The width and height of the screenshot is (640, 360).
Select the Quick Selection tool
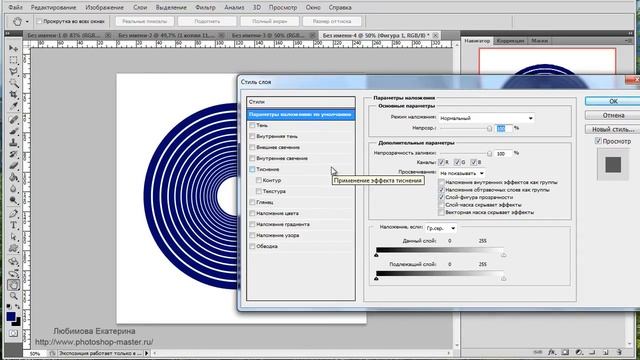pyautogui.click(x=13, y=83)
